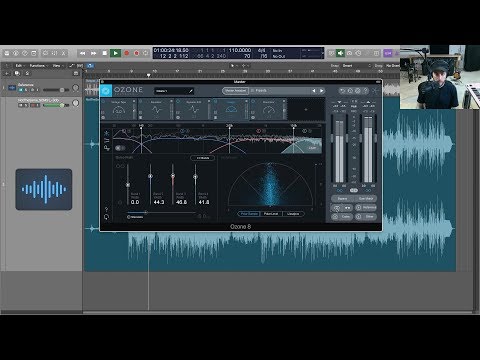Start recording with the red Record button
Screen dimensions: 480x360
126,53
